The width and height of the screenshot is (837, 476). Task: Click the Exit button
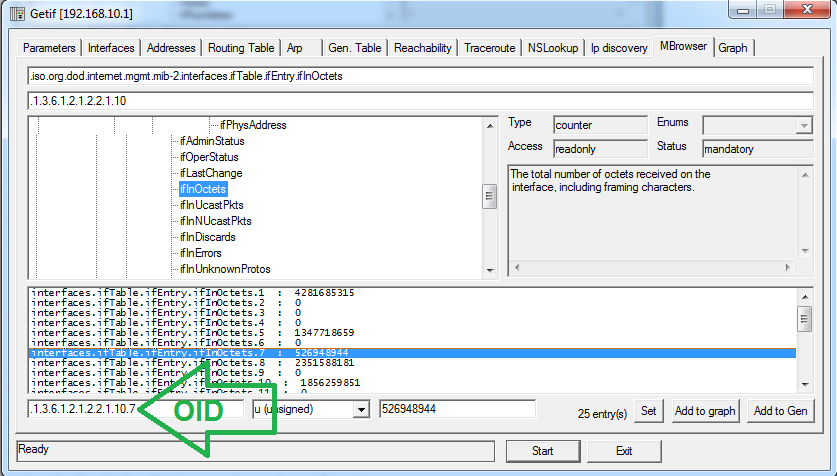(624, 451)
